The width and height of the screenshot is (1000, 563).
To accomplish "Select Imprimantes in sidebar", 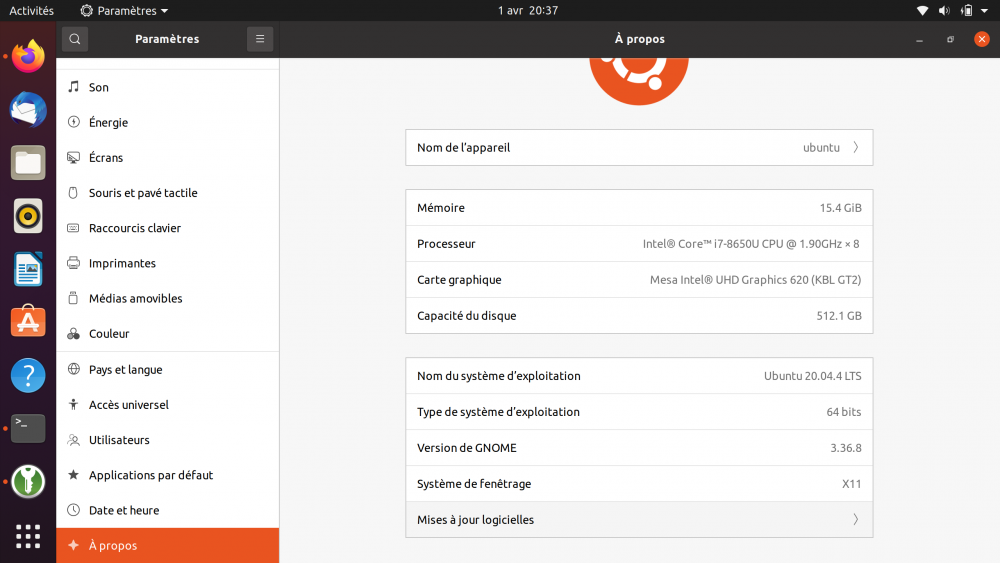I will click(168, 263).
